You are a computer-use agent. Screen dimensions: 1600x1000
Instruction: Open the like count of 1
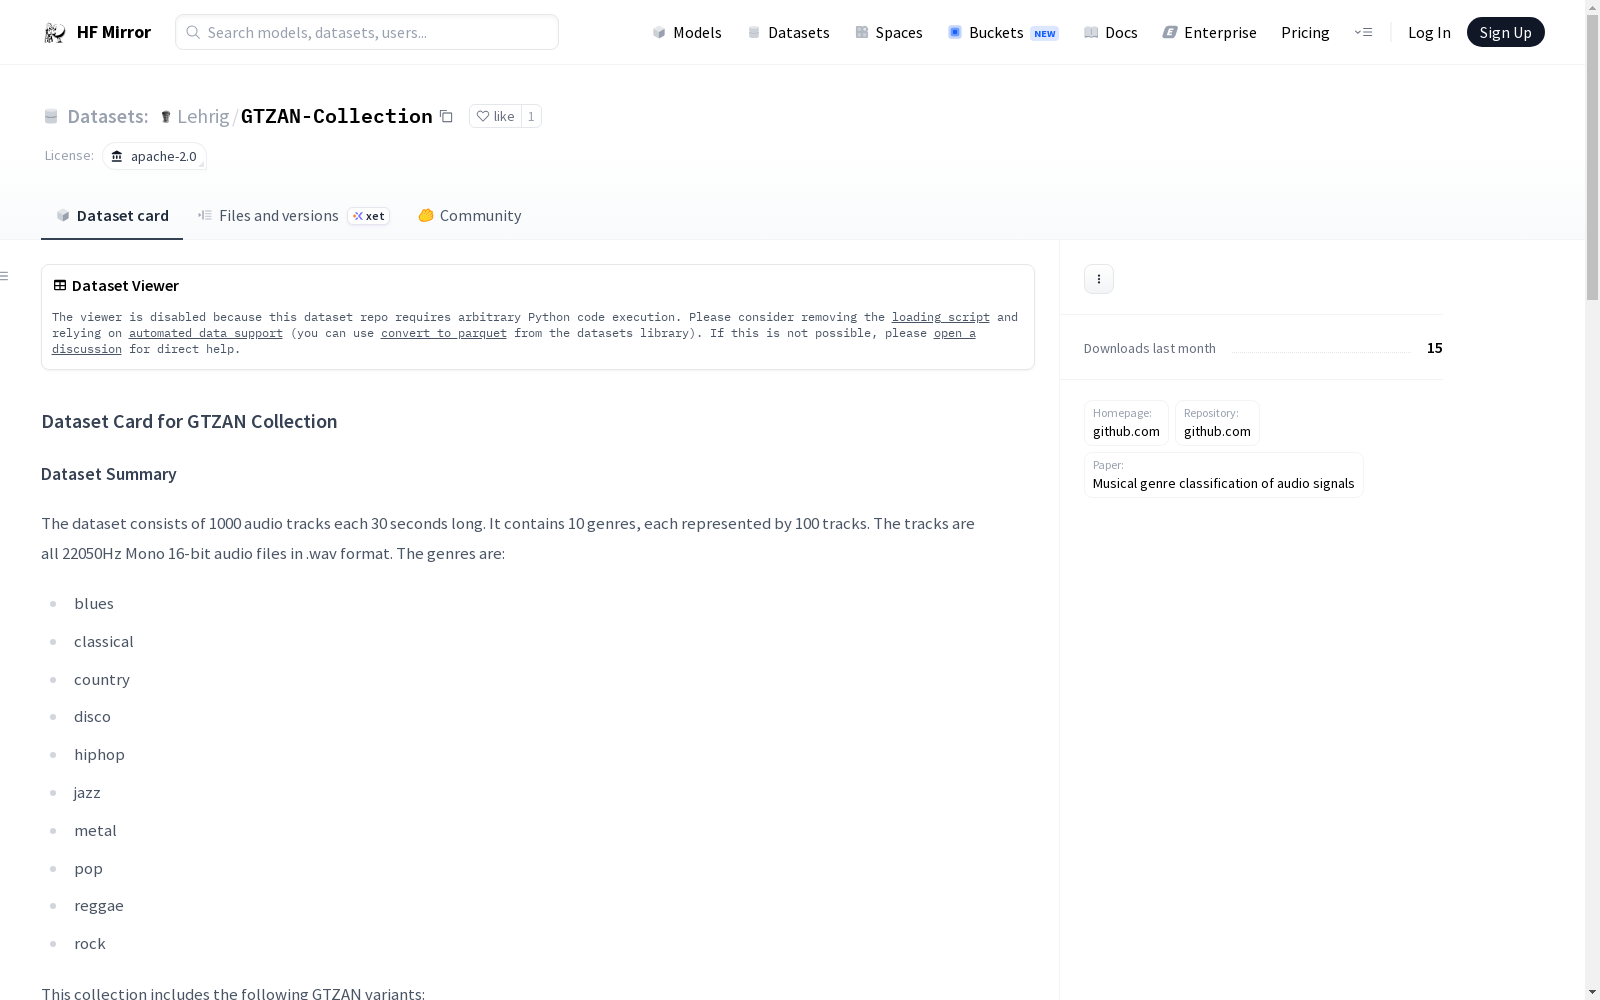pos(531,117)
